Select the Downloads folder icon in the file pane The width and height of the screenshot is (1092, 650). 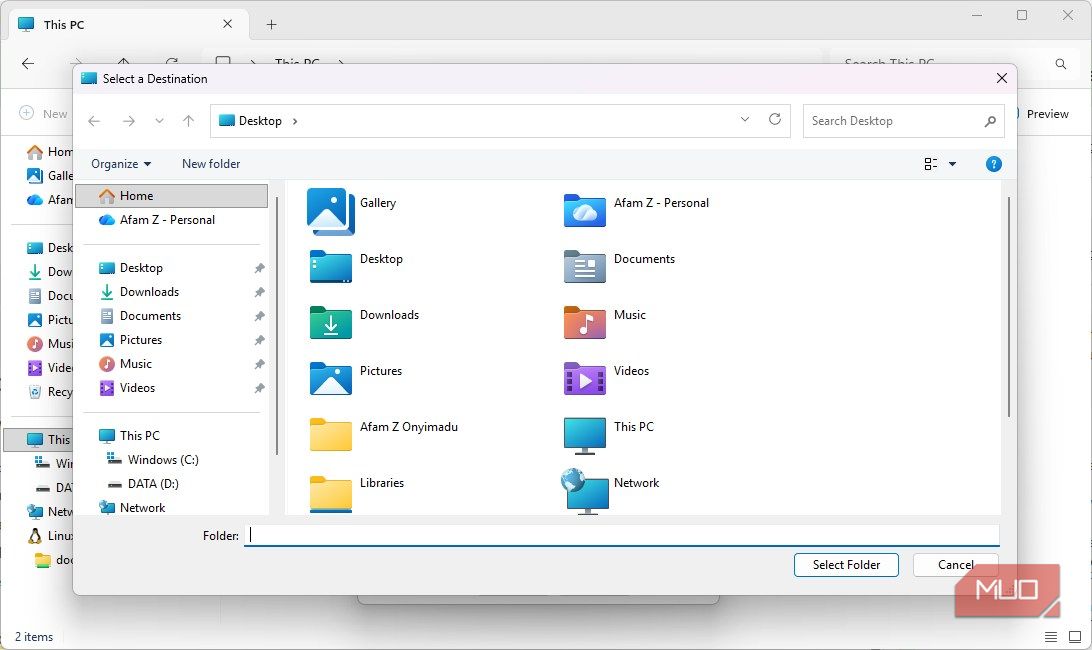point(331,323)
